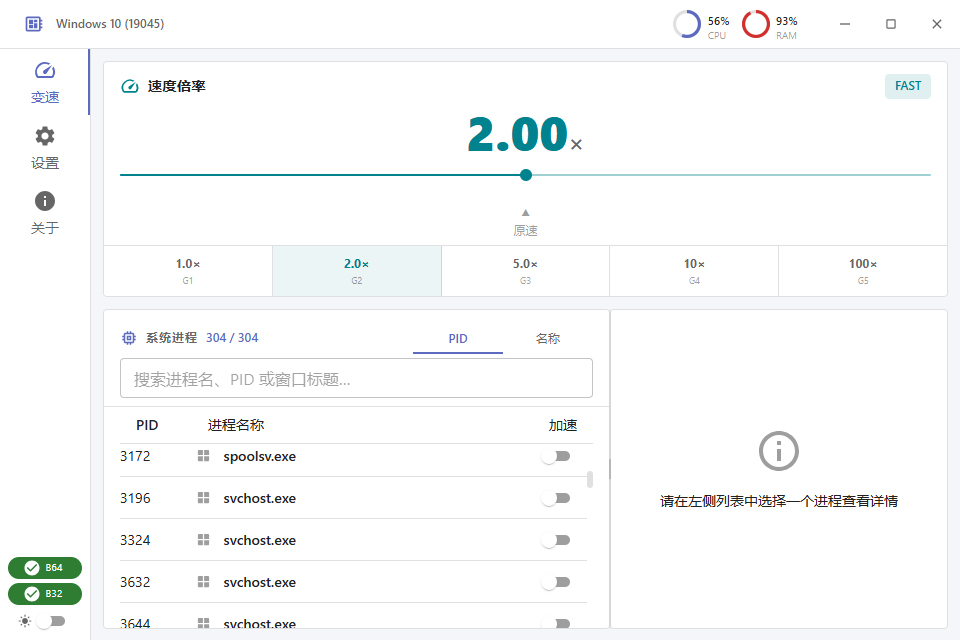The image size is (960, 640).
Task: Select the PID 3196 cell
Action: pos(135,499)
